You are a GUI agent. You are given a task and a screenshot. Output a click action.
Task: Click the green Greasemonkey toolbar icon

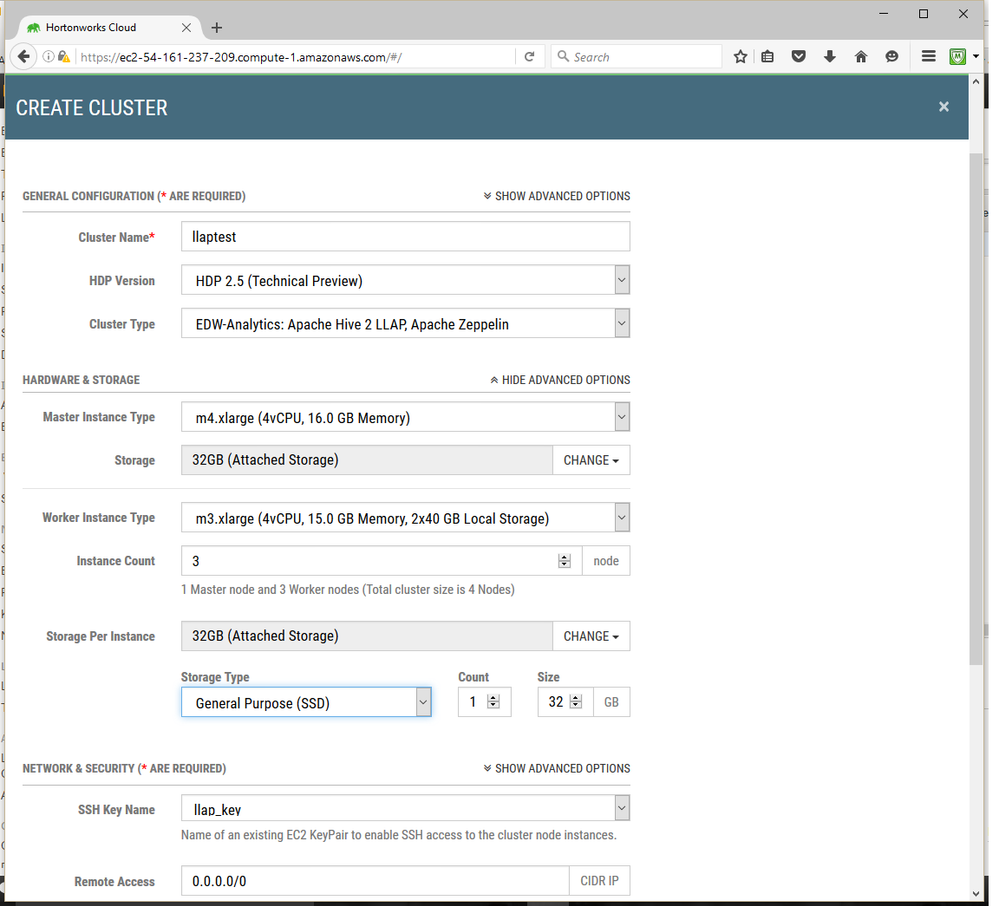click(957, 56)
